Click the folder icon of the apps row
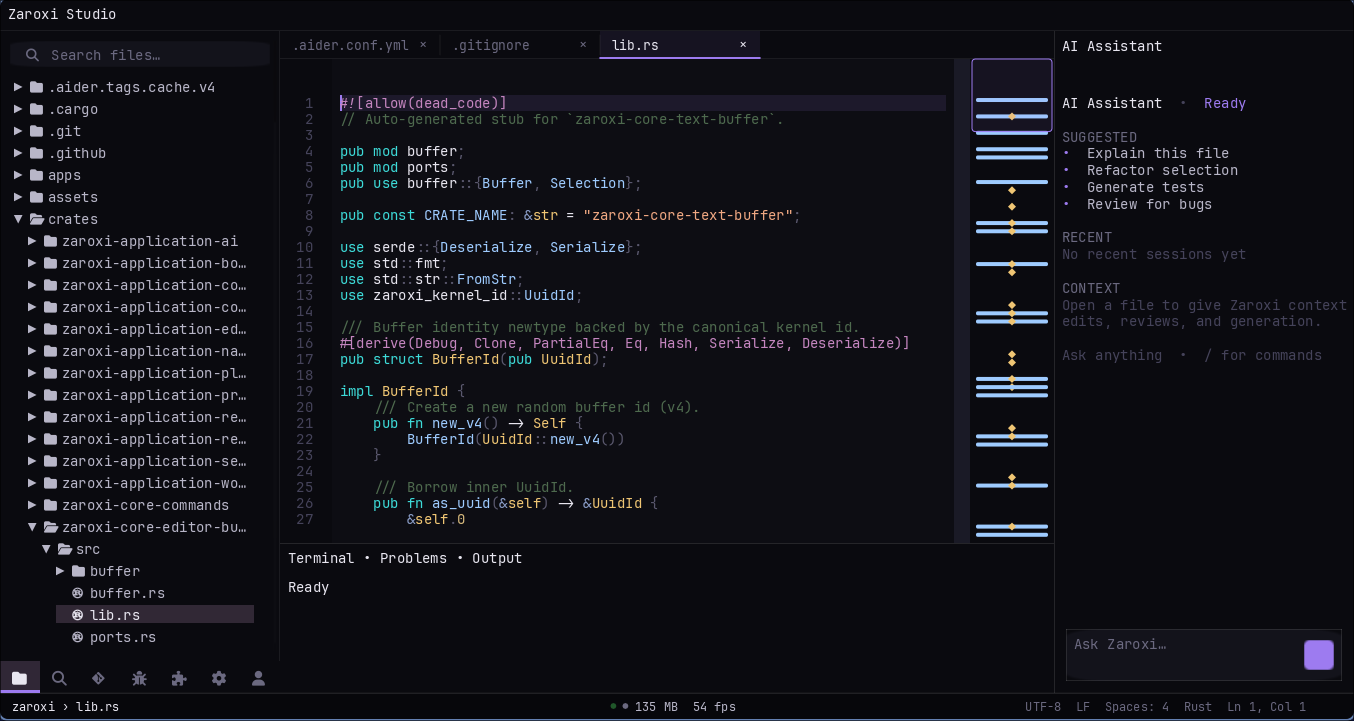 37,175
